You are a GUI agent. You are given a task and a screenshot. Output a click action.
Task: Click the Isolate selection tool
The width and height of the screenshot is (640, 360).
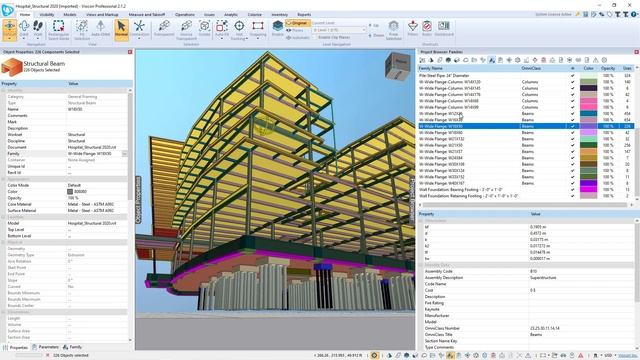click(x=204, y=29)
